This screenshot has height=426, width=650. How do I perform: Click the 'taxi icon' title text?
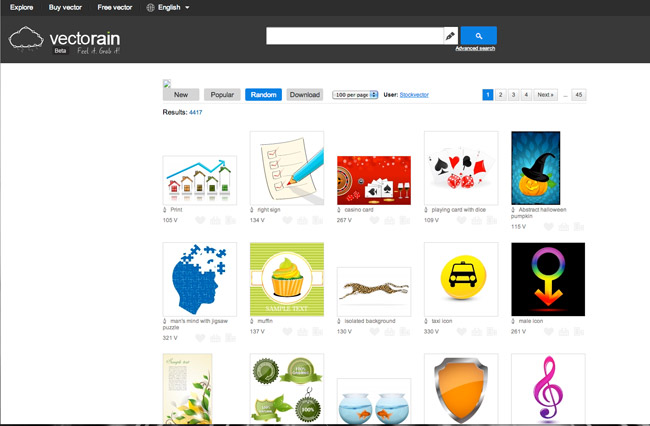(442, 321)
